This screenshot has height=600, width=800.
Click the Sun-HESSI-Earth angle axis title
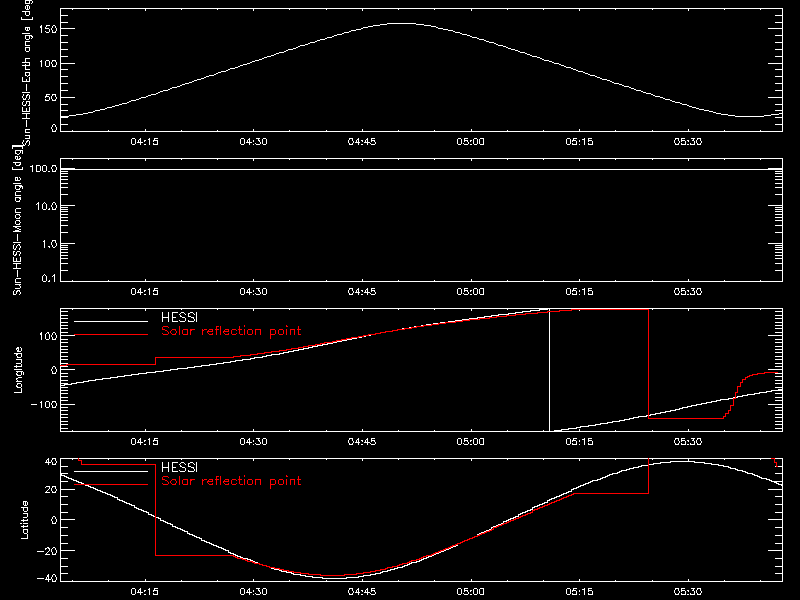[x=26, y=71]
